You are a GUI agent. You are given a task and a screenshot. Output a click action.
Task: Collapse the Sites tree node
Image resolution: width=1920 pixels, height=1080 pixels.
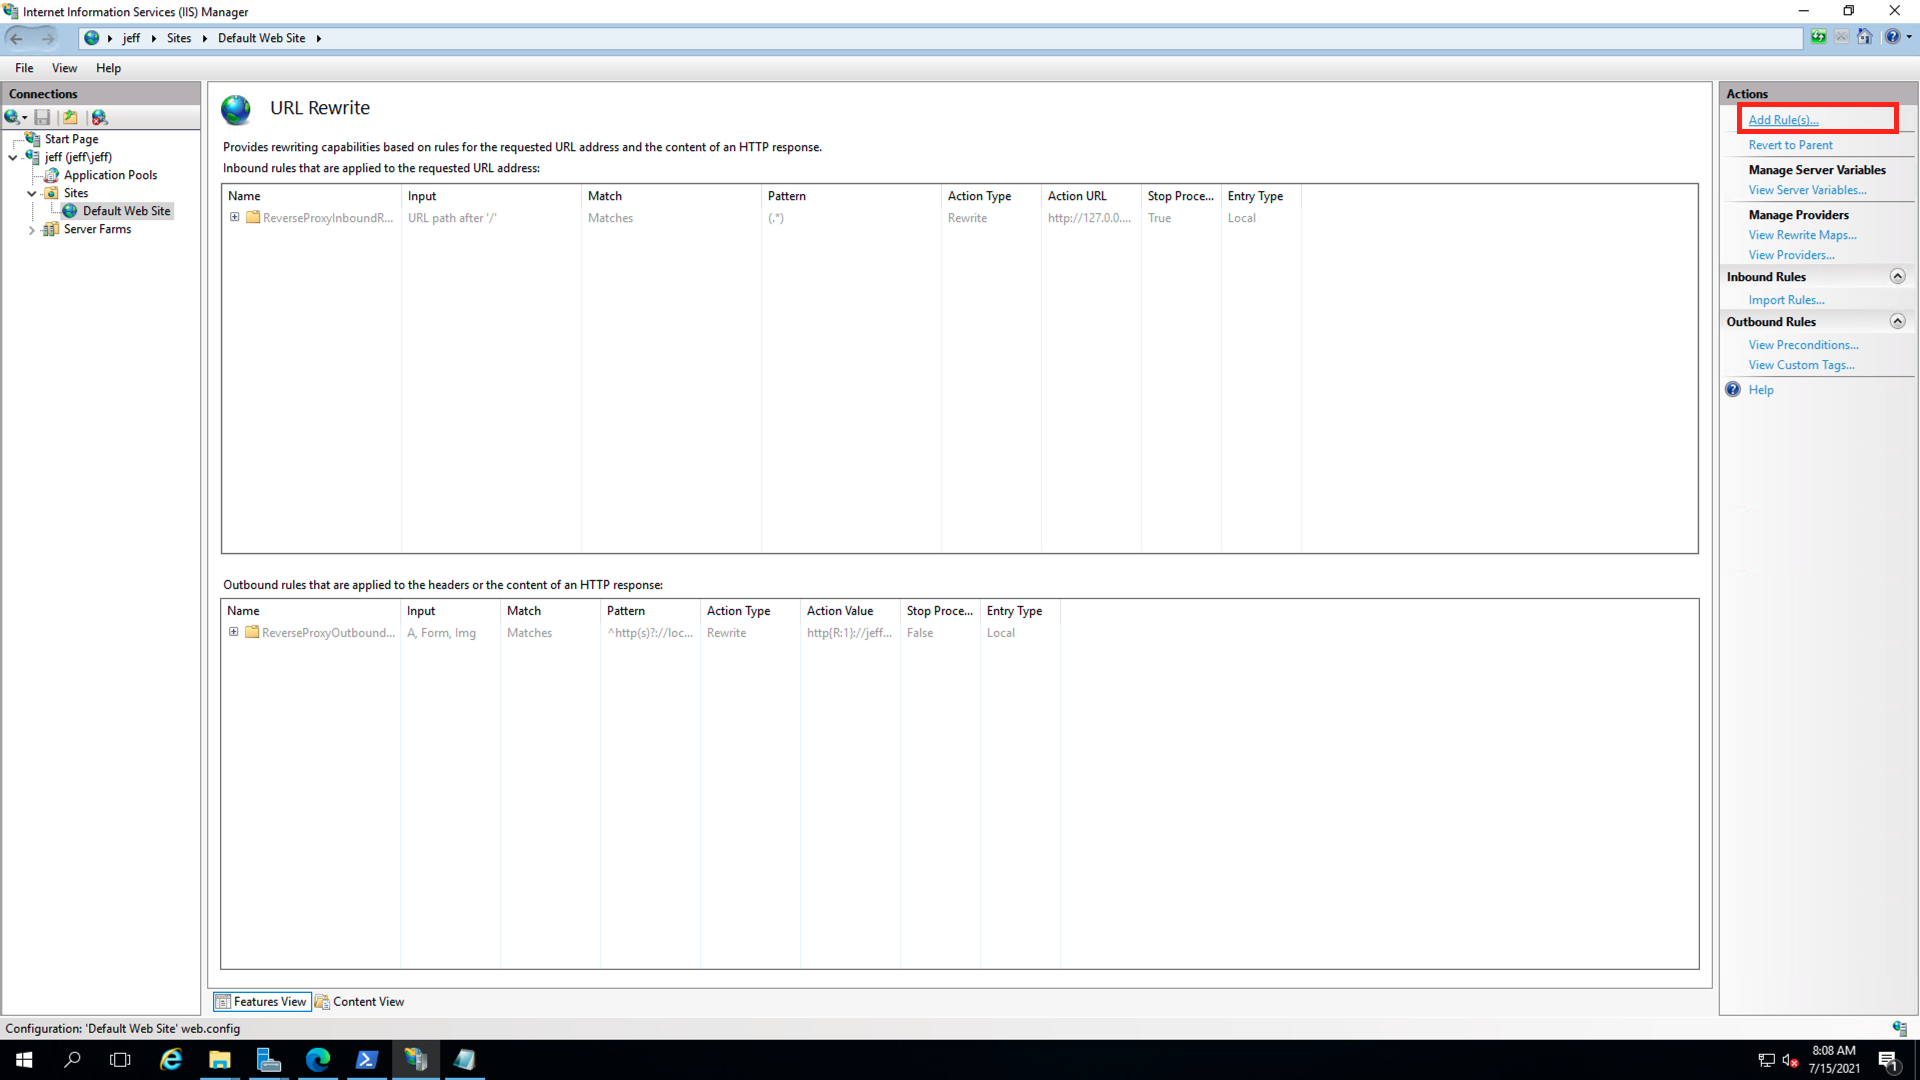point(32,193)
